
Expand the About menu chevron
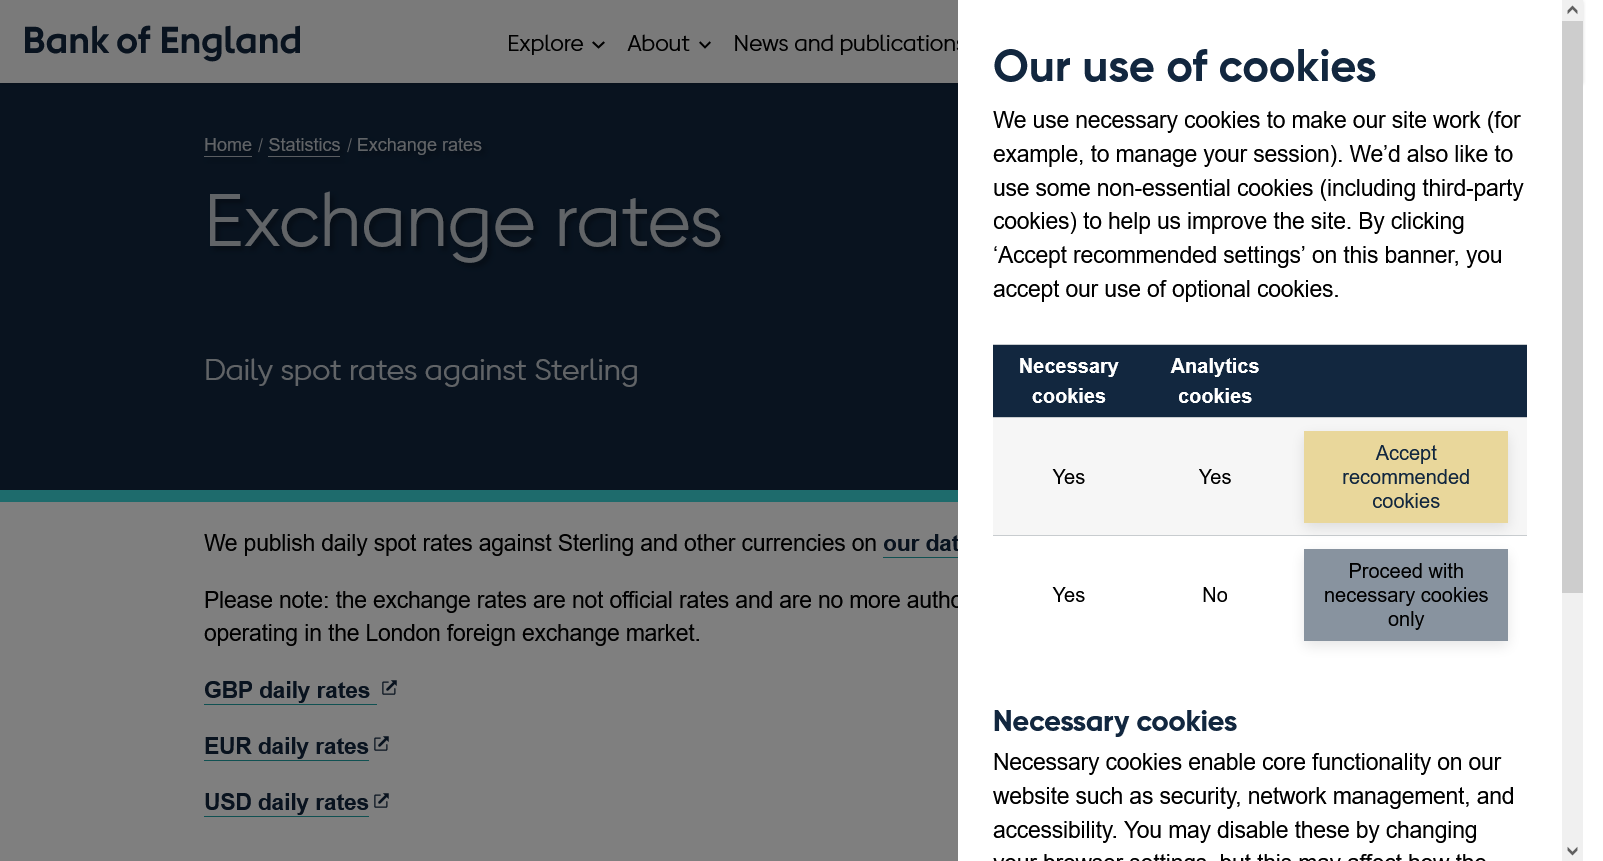pyautogui.click(x=705, y=45)
